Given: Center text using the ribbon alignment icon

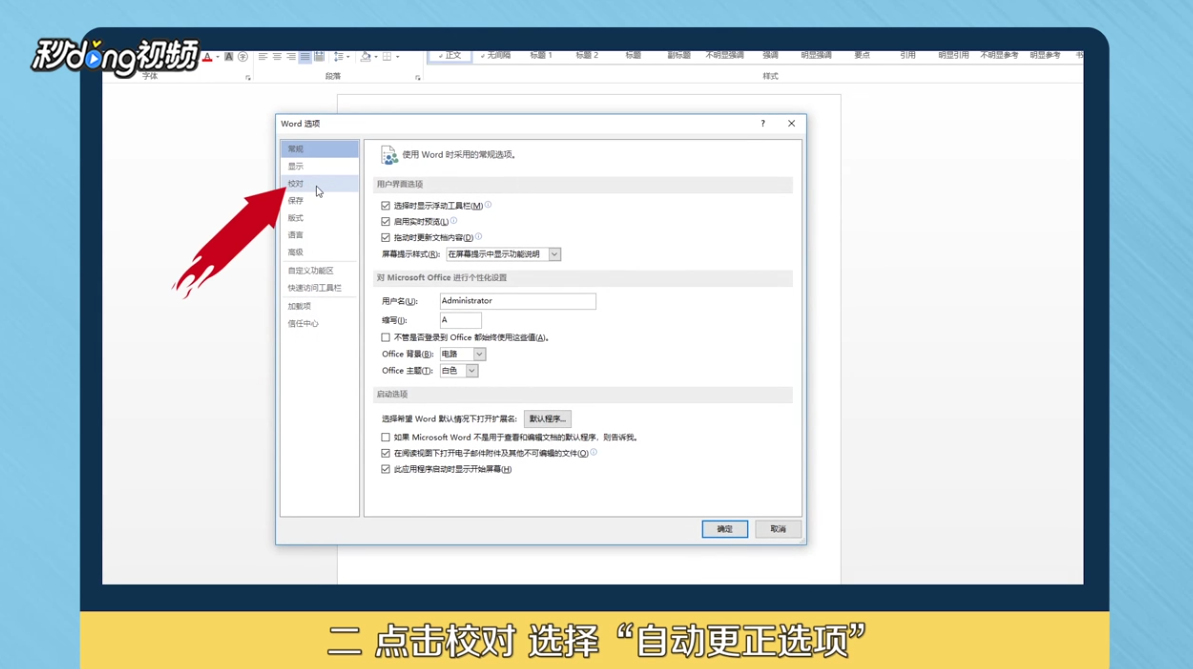Looking at the screenshot, I should coord(277,57).
